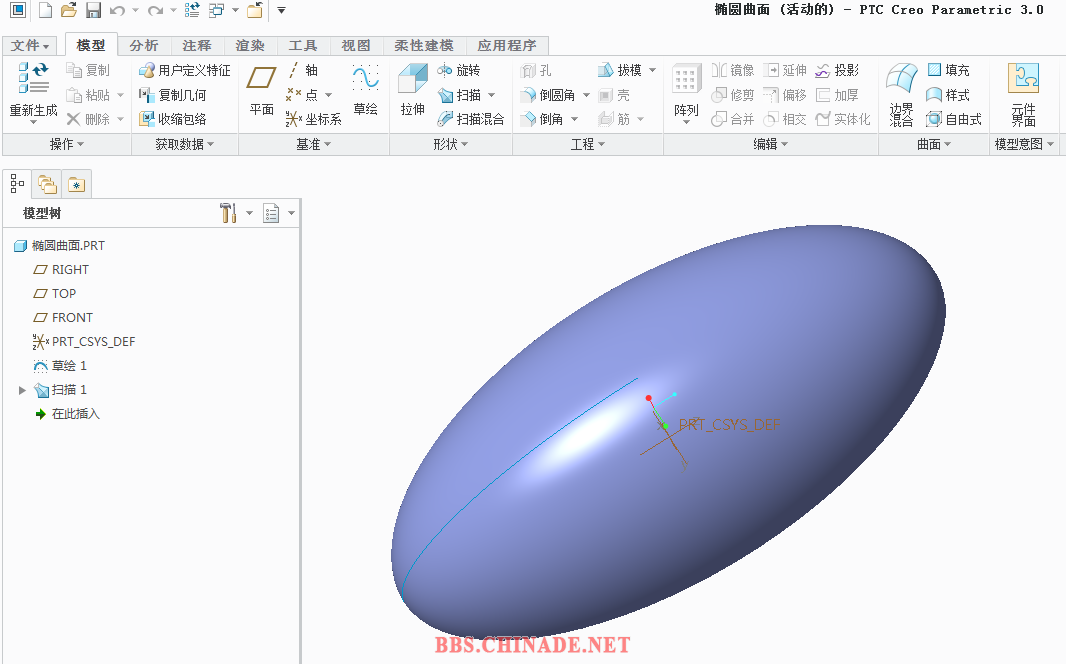The image size is (1066, 664).
Task: Click the New file icon in quick access toolbar
Action: click(45, 10)
